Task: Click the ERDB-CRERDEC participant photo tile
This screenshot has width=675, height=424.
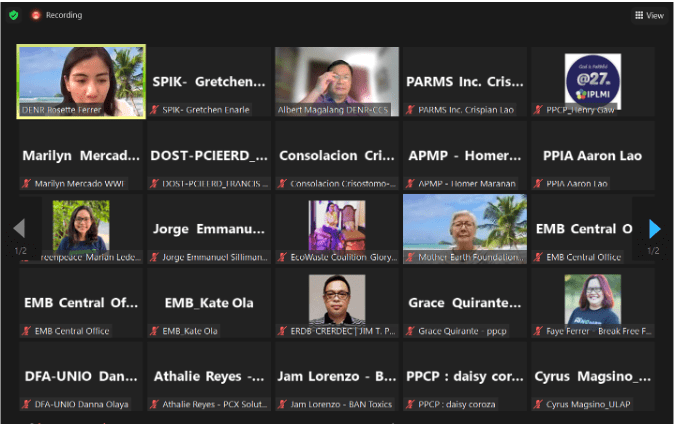Action: pyautogui.click(x=337, y=302)
